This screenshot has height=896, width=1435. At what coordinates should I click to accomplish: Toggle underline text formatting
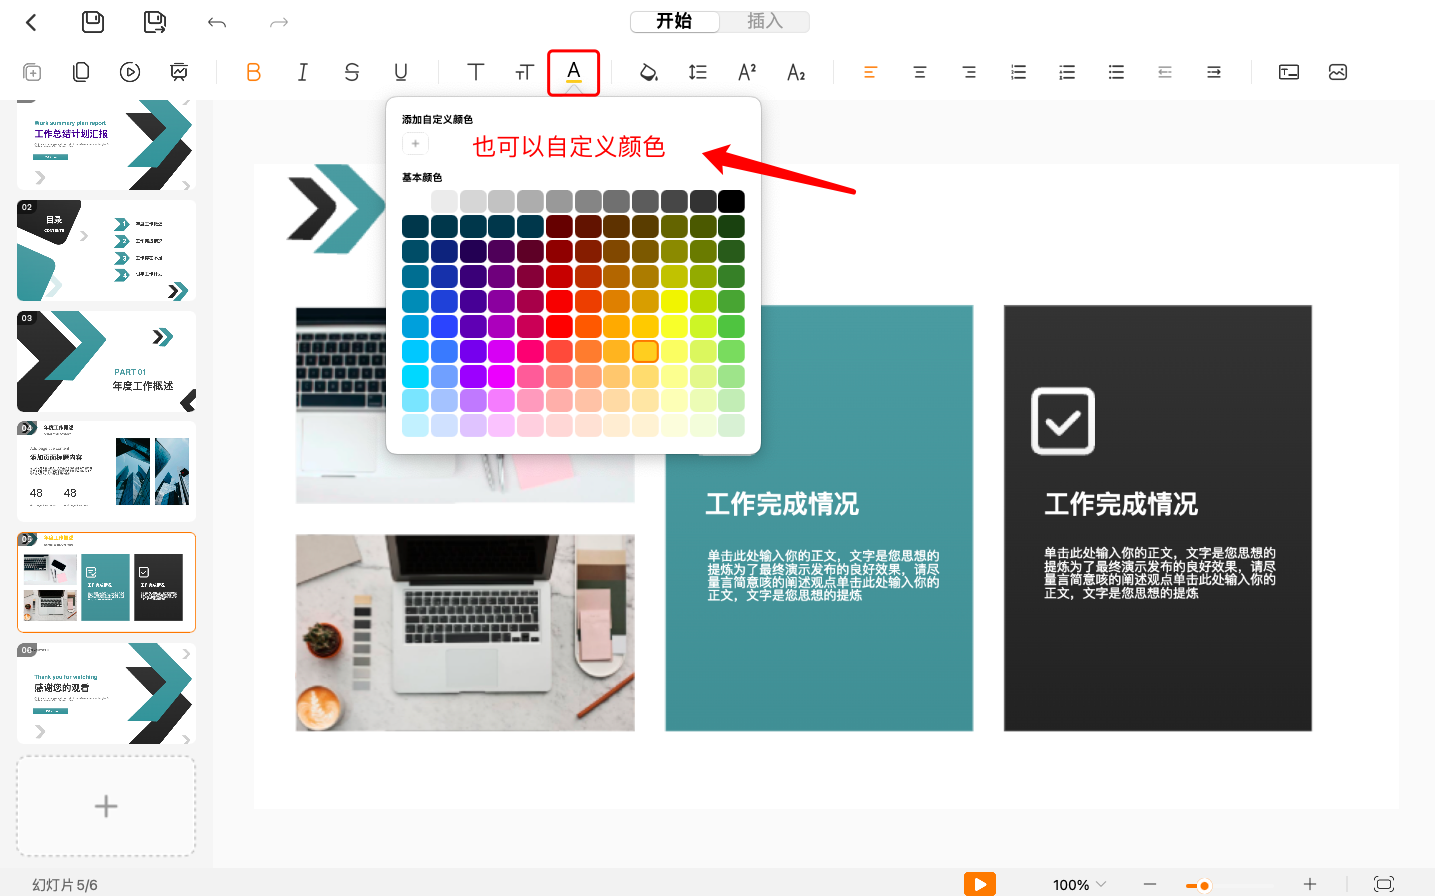point(400,72)
